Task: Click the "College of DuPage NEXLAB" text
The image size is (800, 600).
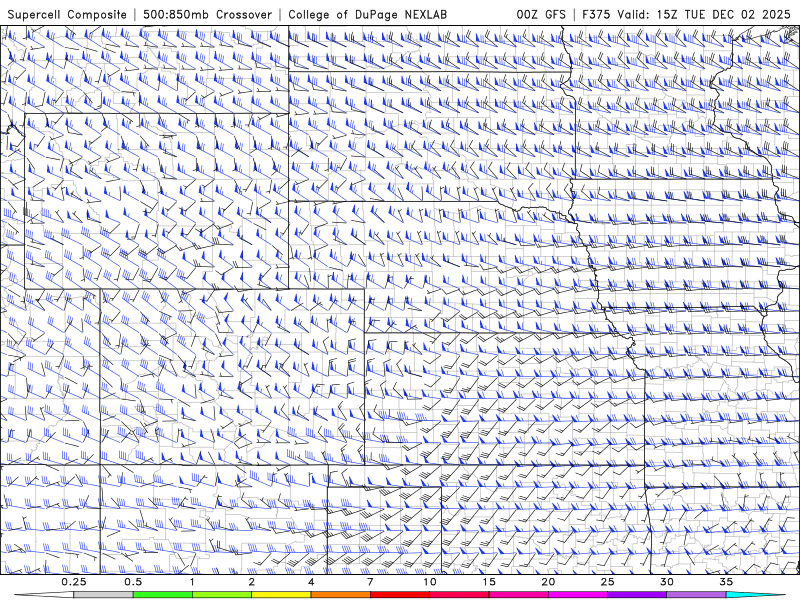Action: [367, 14]
